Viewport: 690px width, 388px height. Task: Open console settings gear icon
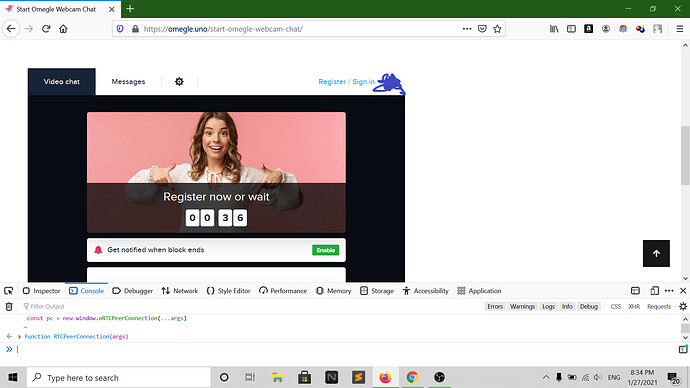[683, 307]
